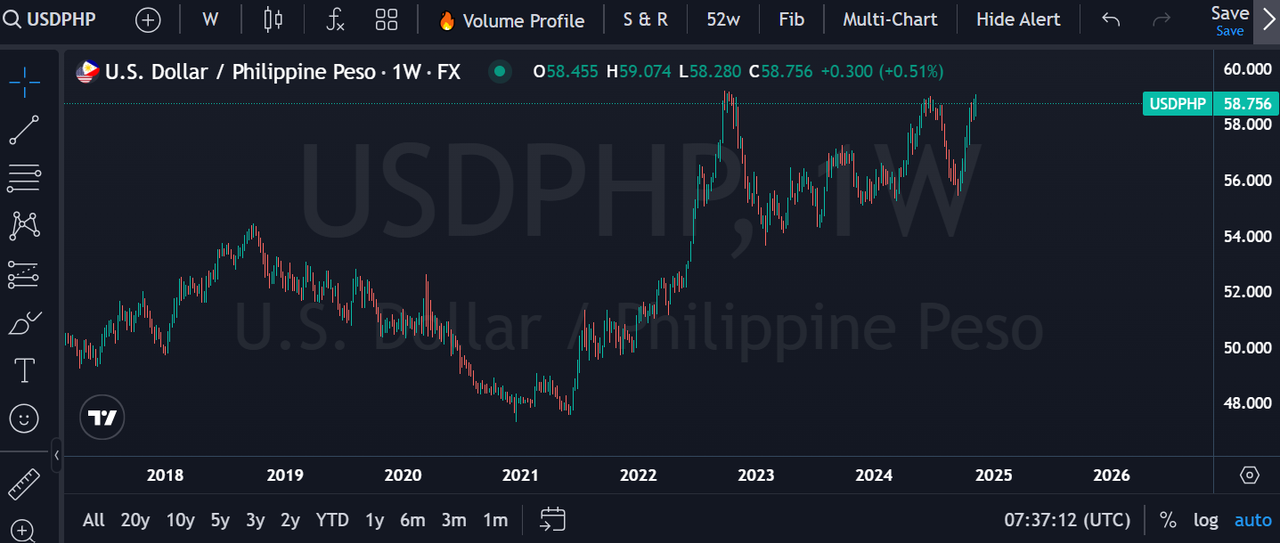
Task: Click the 52w button
Action: pyautogui.click(x=723, y=20)
